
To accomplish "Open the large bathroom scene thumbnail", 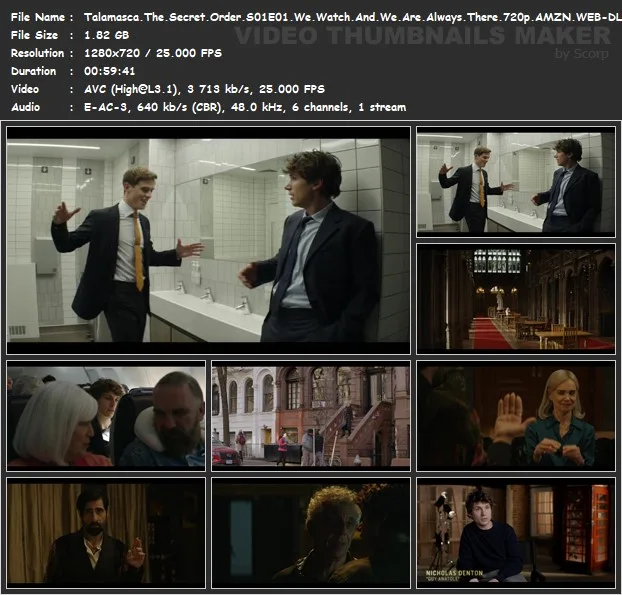I will coord(208,240).
